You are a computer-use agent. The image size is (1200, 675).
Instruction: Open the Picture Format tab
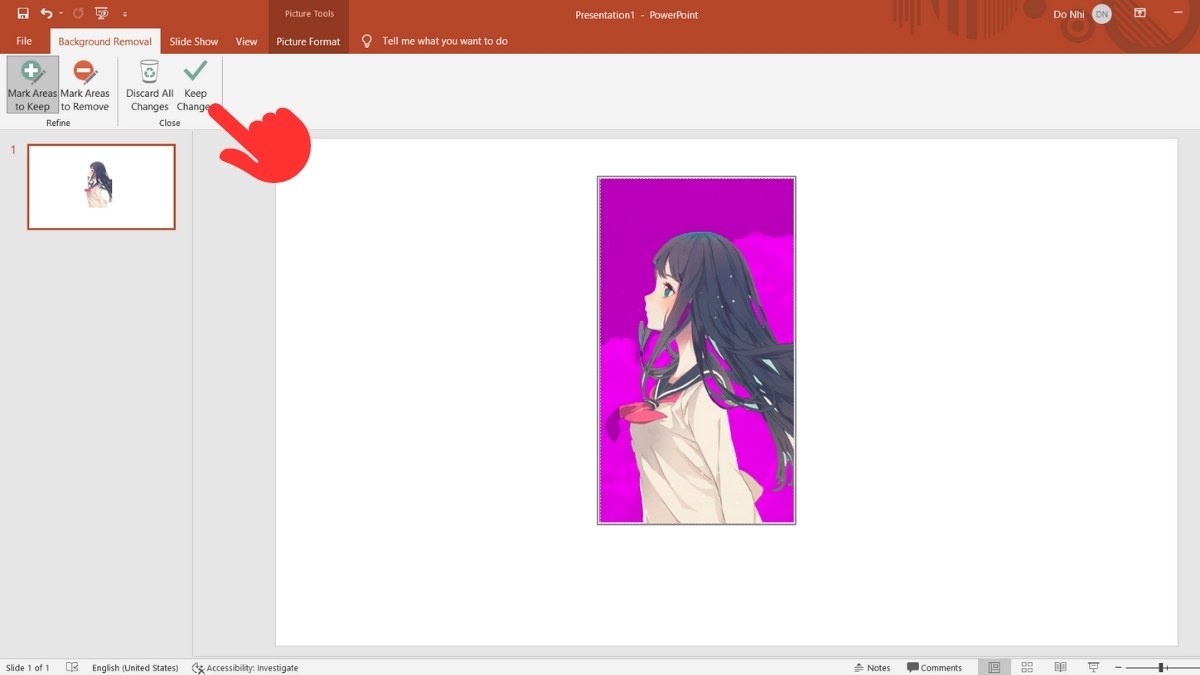click(308, 41)
